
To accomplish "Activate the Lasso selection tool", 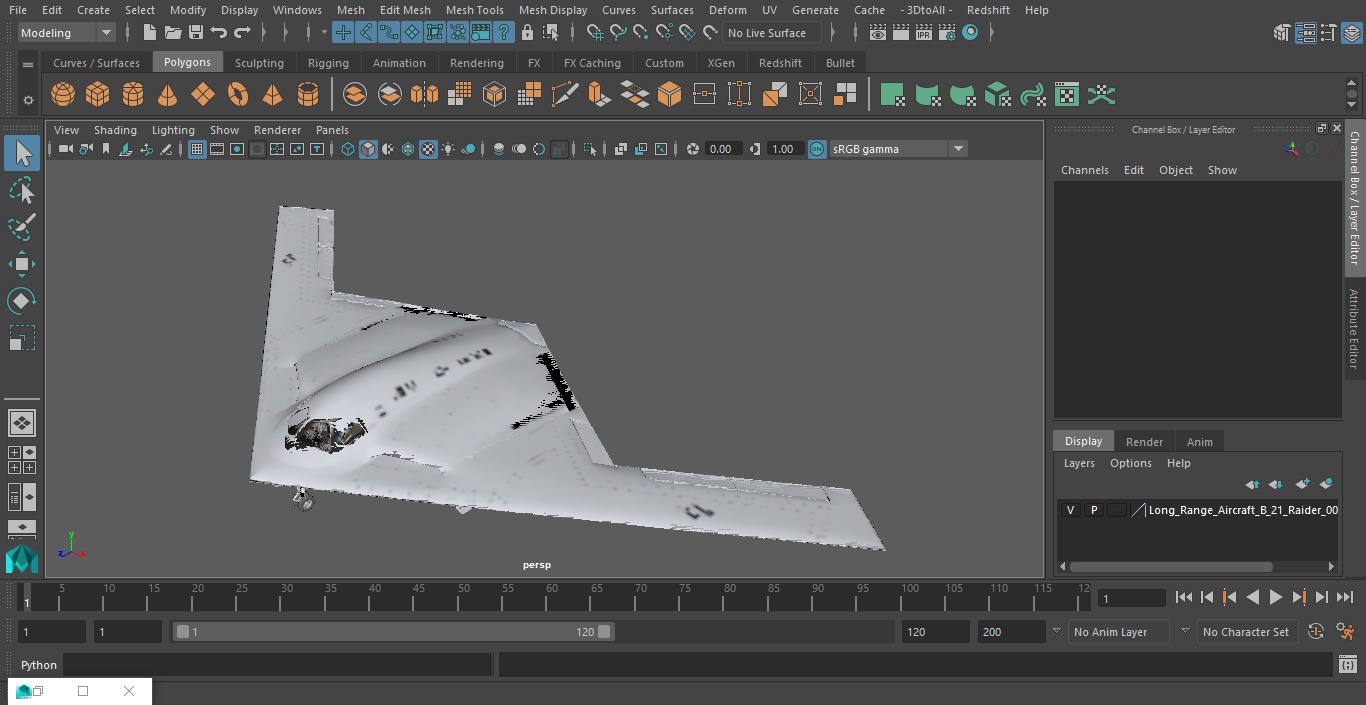I will [22, 190].
